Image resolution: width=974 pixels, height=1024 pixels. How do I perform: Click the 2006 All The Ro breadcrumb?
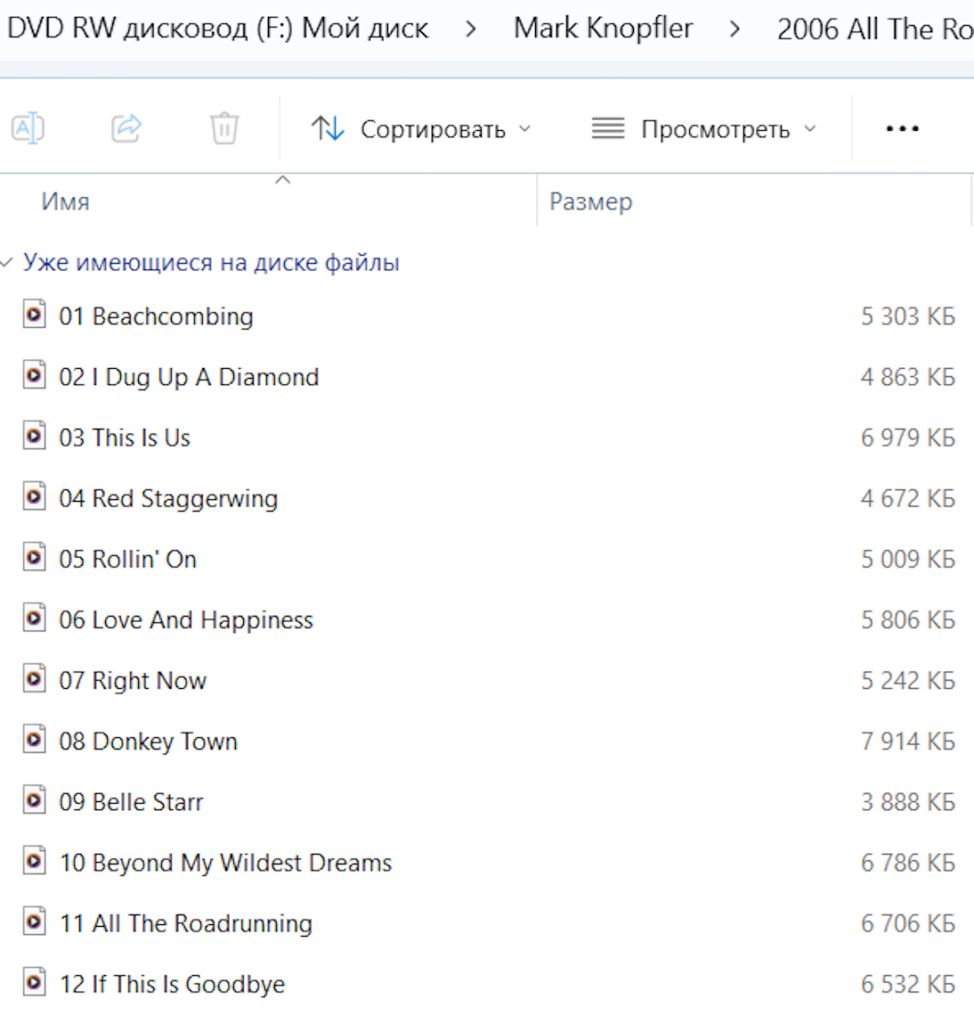[x=875, y=29]
